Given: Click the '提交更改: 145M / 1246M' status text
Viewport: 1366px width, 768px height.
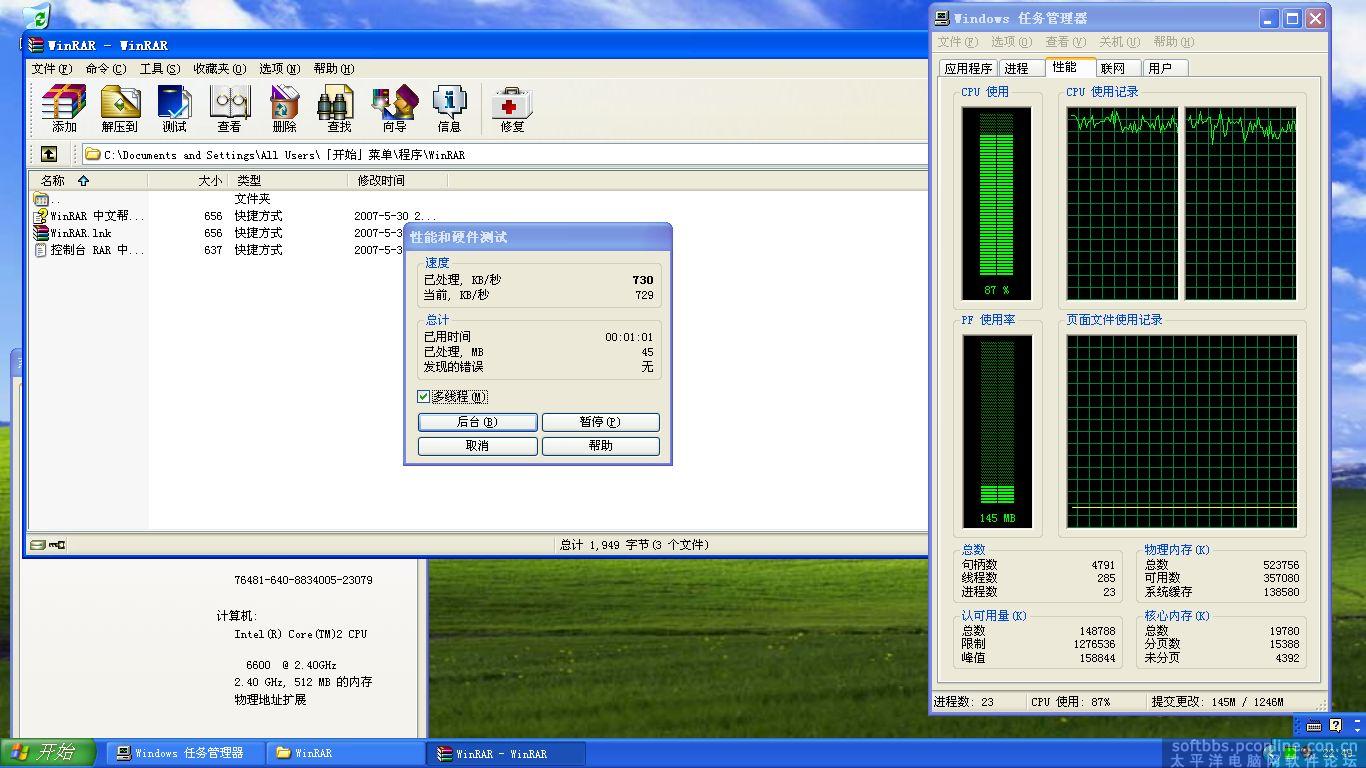Looking at the screenshot, I should point(1217,702).
